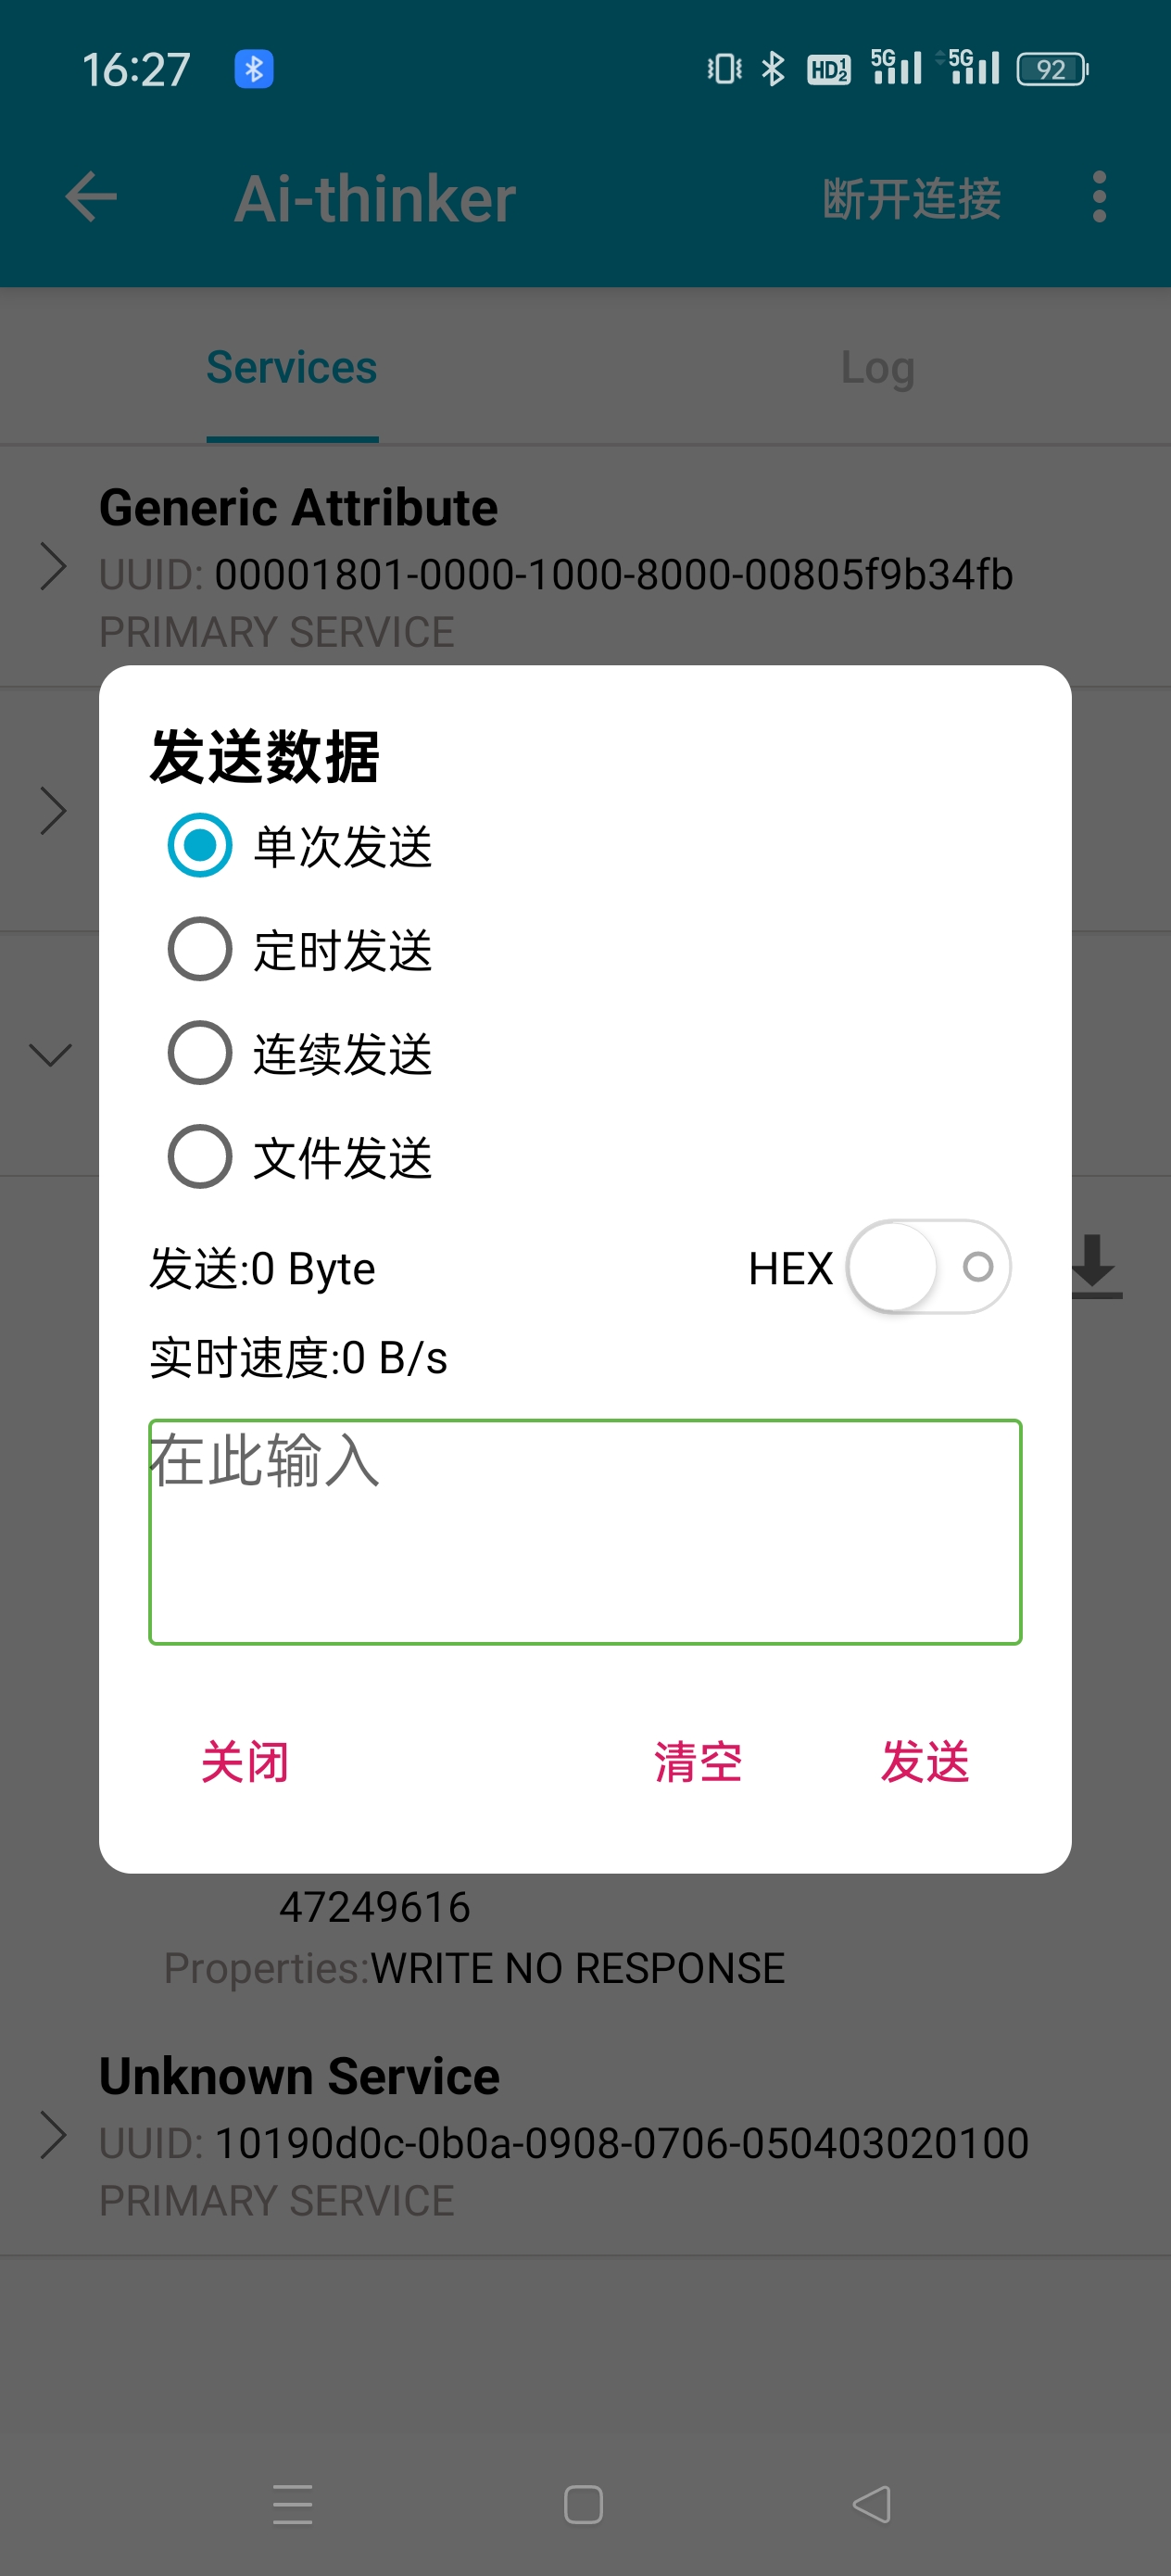Switch to the Services tab
Viewport: 1171px width, 2576px height.
point(292,367)
